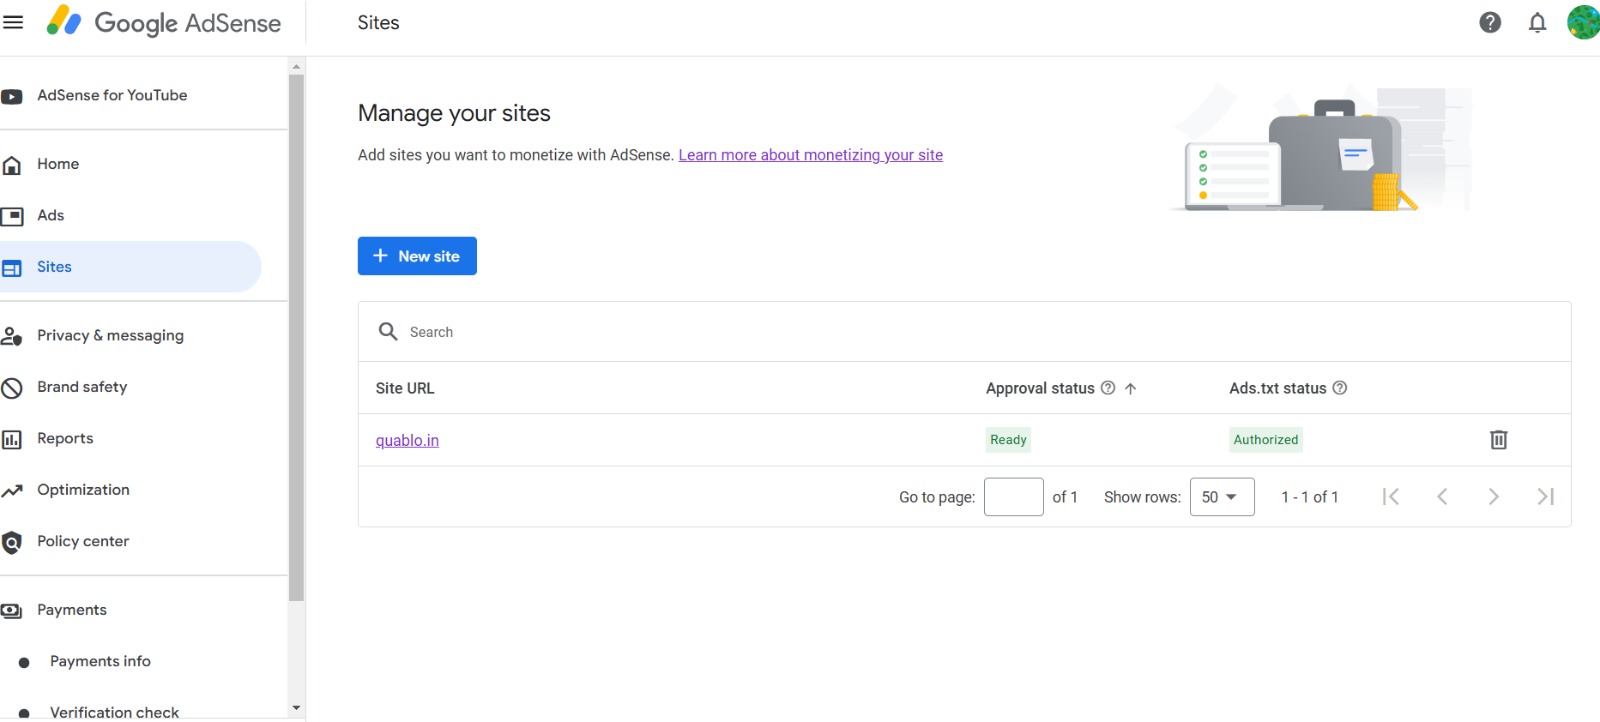
Task: Open the Brand safety menu item
Action: (82, 387)
